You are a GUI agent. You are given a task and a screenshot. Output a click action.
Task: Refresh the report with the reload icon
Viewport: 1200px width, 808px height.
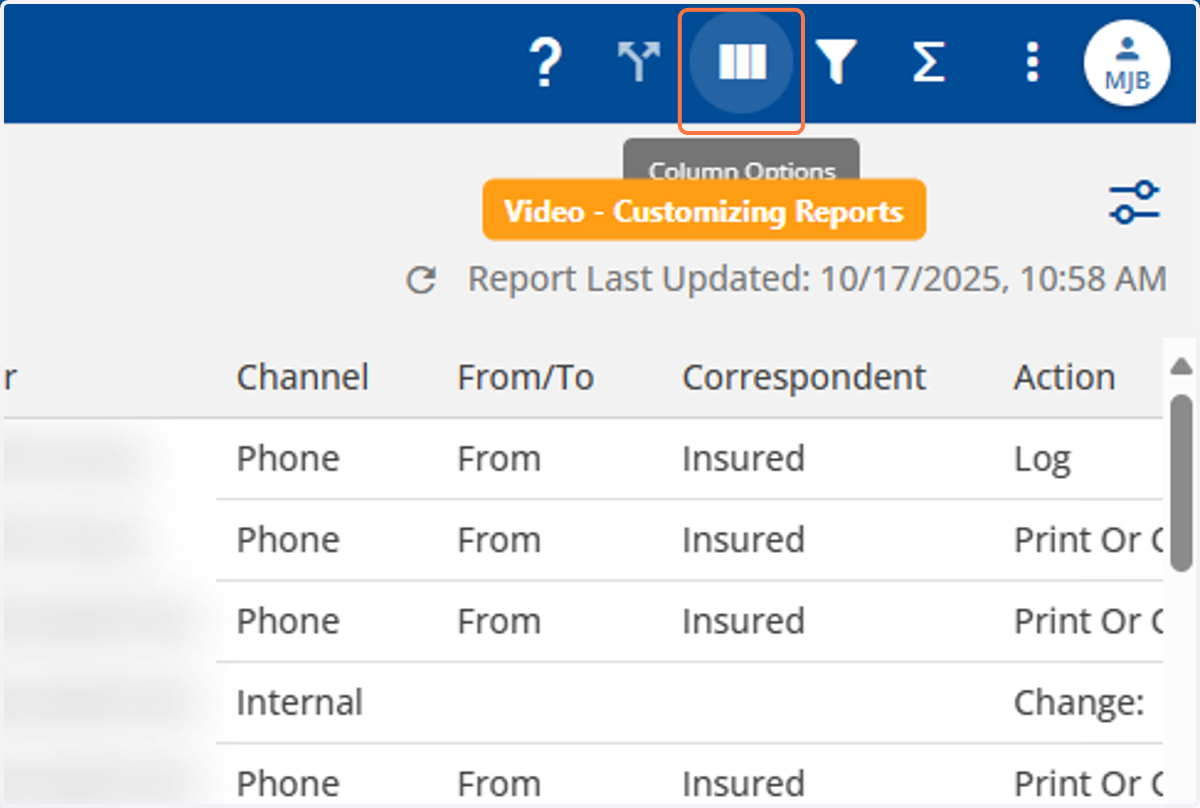421,281
